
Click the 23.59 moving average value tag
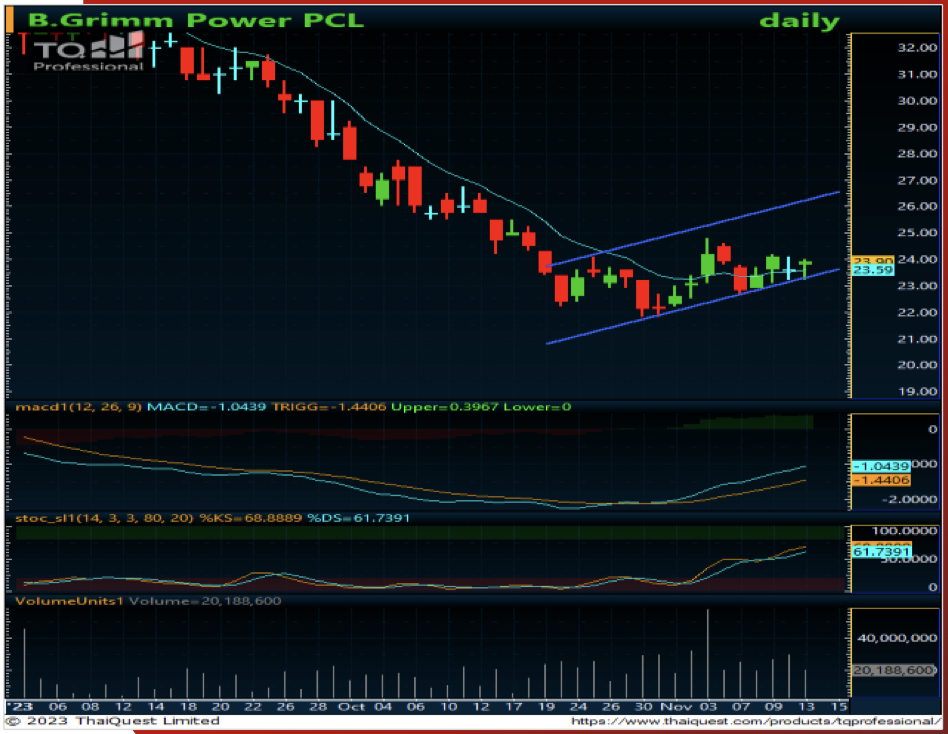click(x=872, y=270)
